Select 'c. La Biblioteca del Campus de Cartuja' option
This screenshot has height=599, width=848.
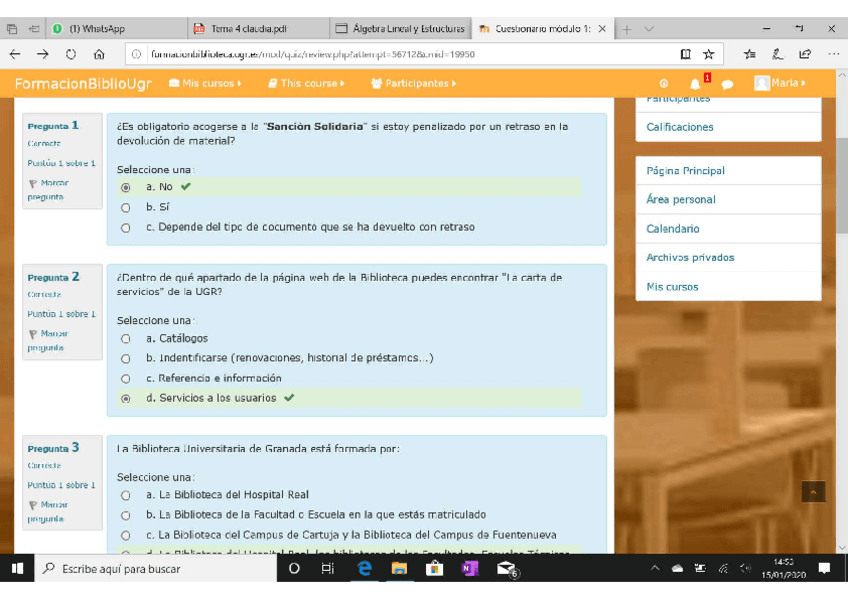pos(125,535)
